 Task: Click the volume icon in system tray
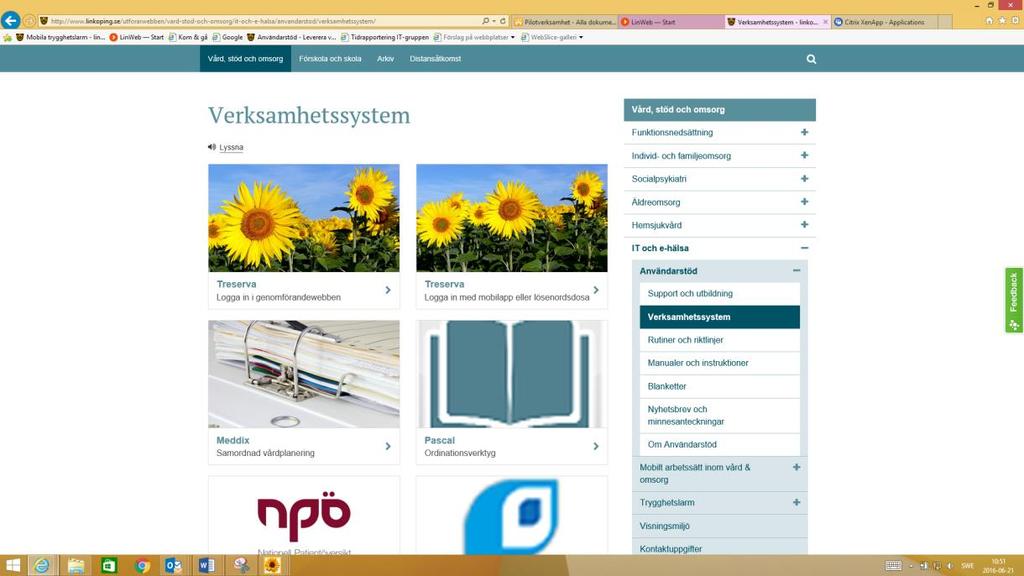950,566
